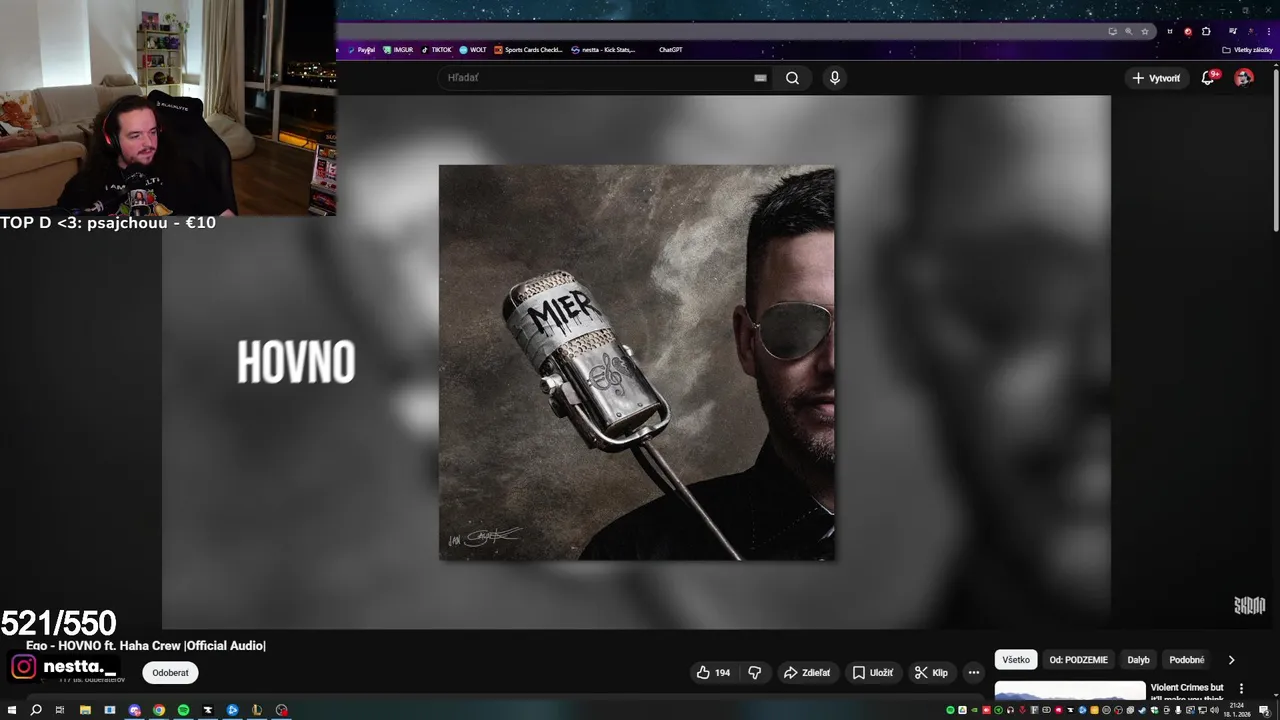Switch to Google Chrome on the taskbar
This screenshot has height=720, width=1280.
[x=159, y=710]
